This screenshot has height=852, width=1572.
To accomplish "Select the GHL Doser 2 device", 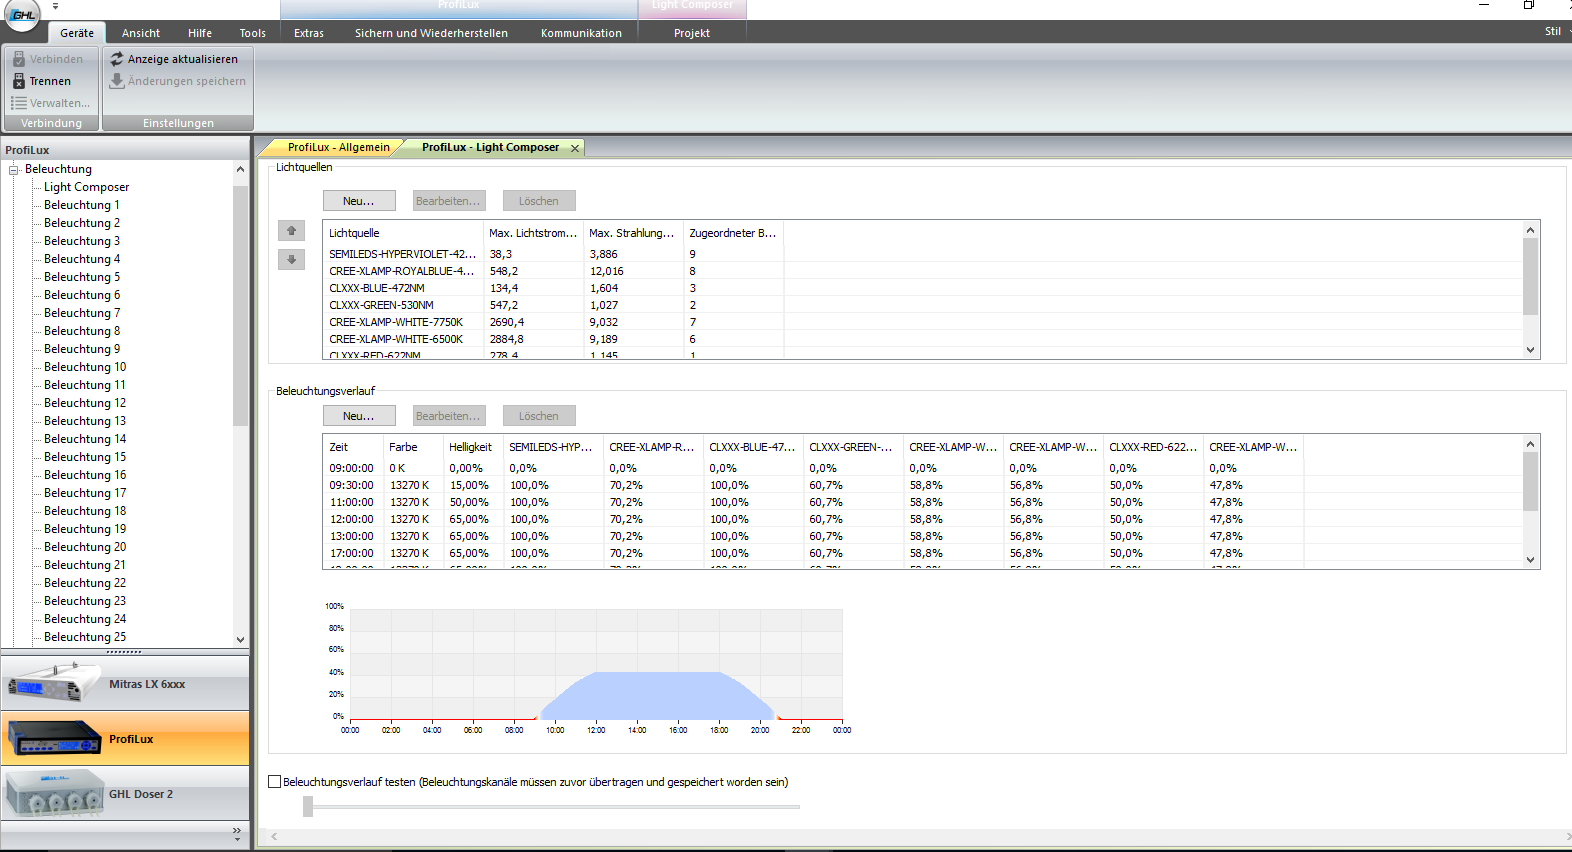I will (x=125, y=794).
